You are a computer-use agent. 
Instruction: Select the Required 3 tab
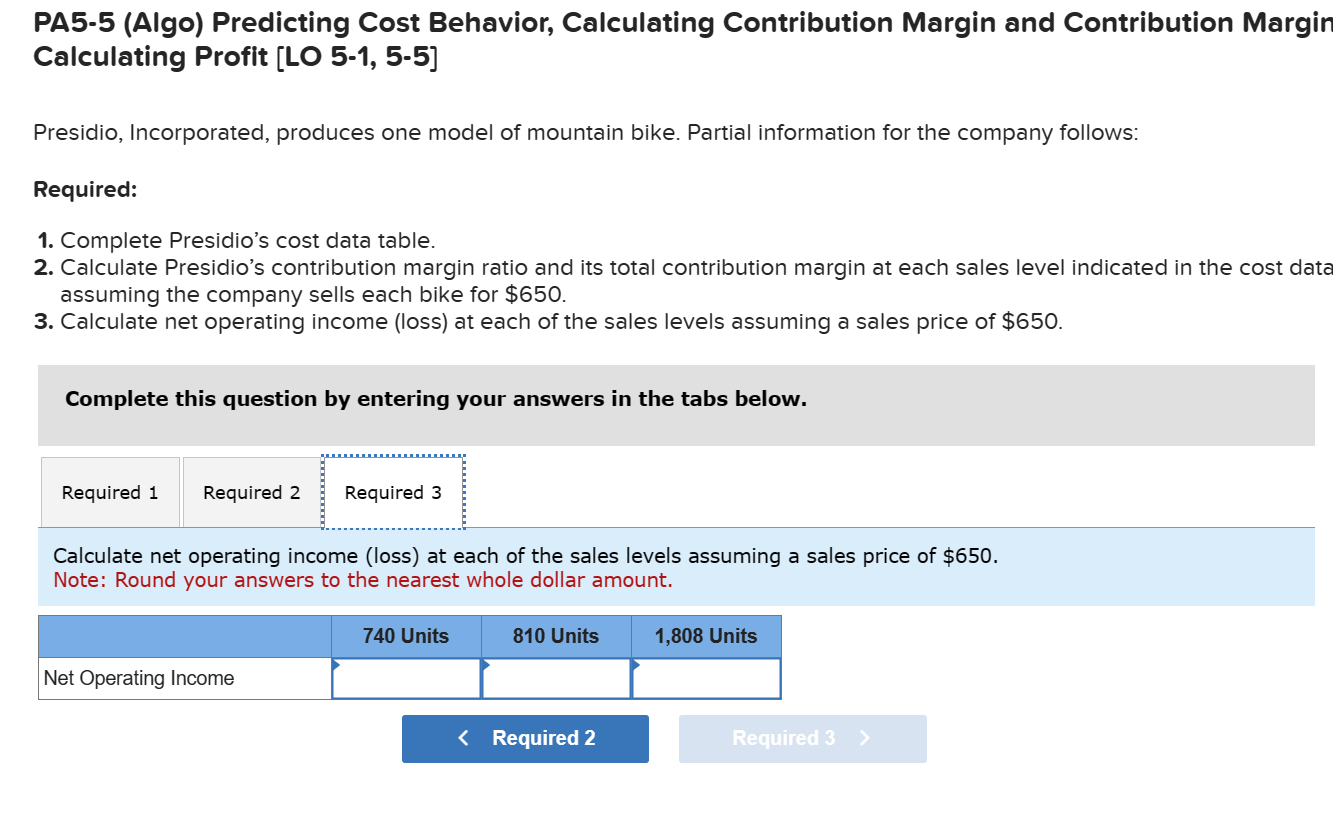393,491
